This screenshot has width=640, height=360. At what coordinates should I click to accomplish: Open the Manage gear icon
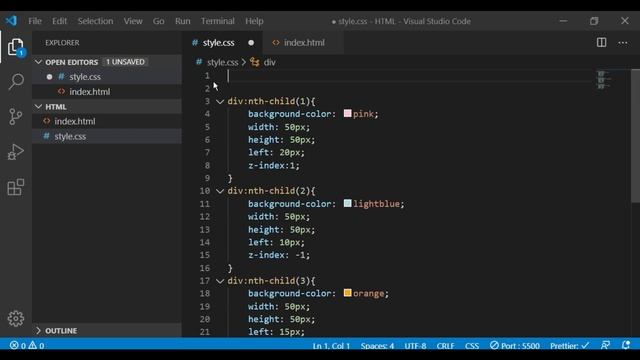(x=16, y=318)
